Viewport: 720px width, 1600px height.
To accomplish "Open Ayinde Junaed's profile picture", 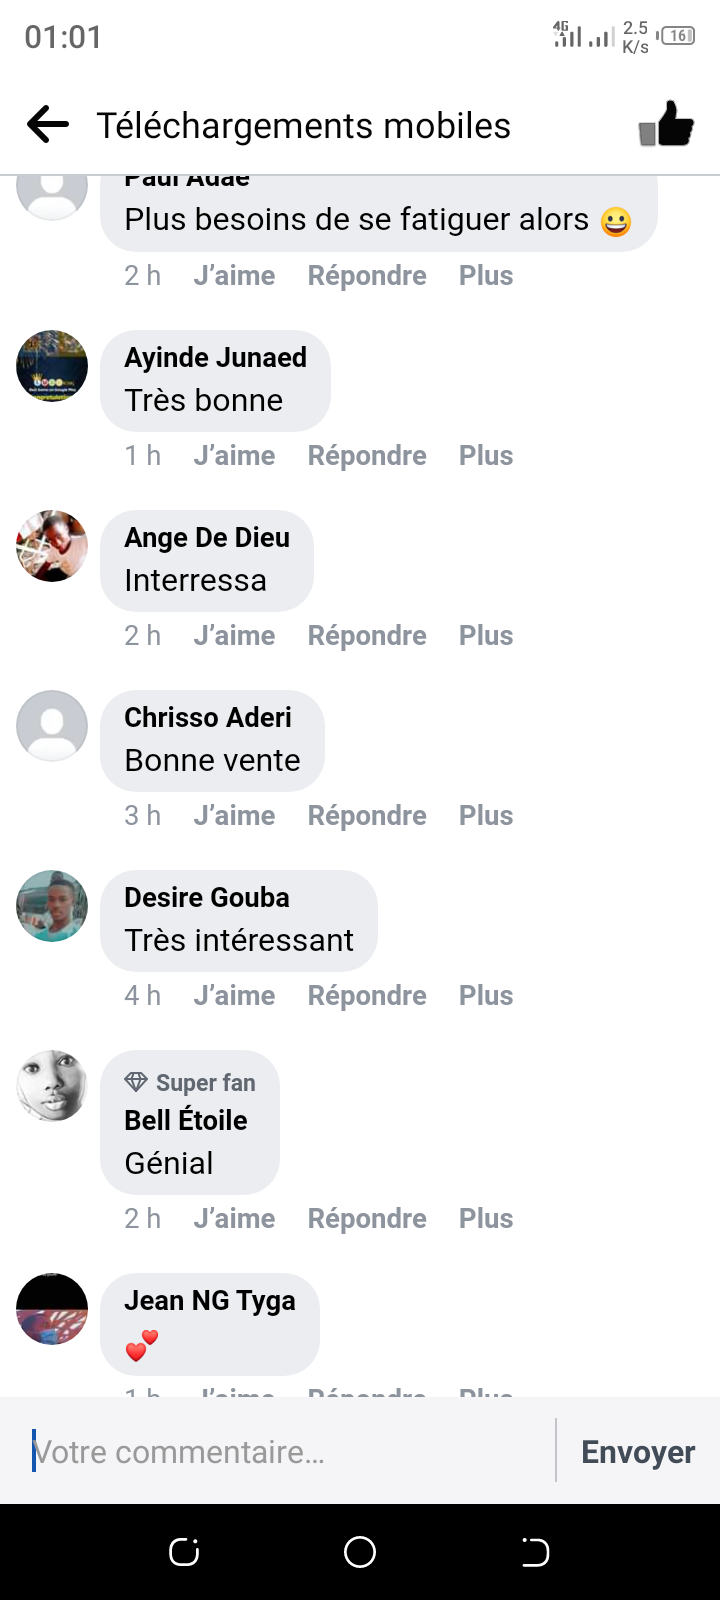I will click(x=52, y=366).
